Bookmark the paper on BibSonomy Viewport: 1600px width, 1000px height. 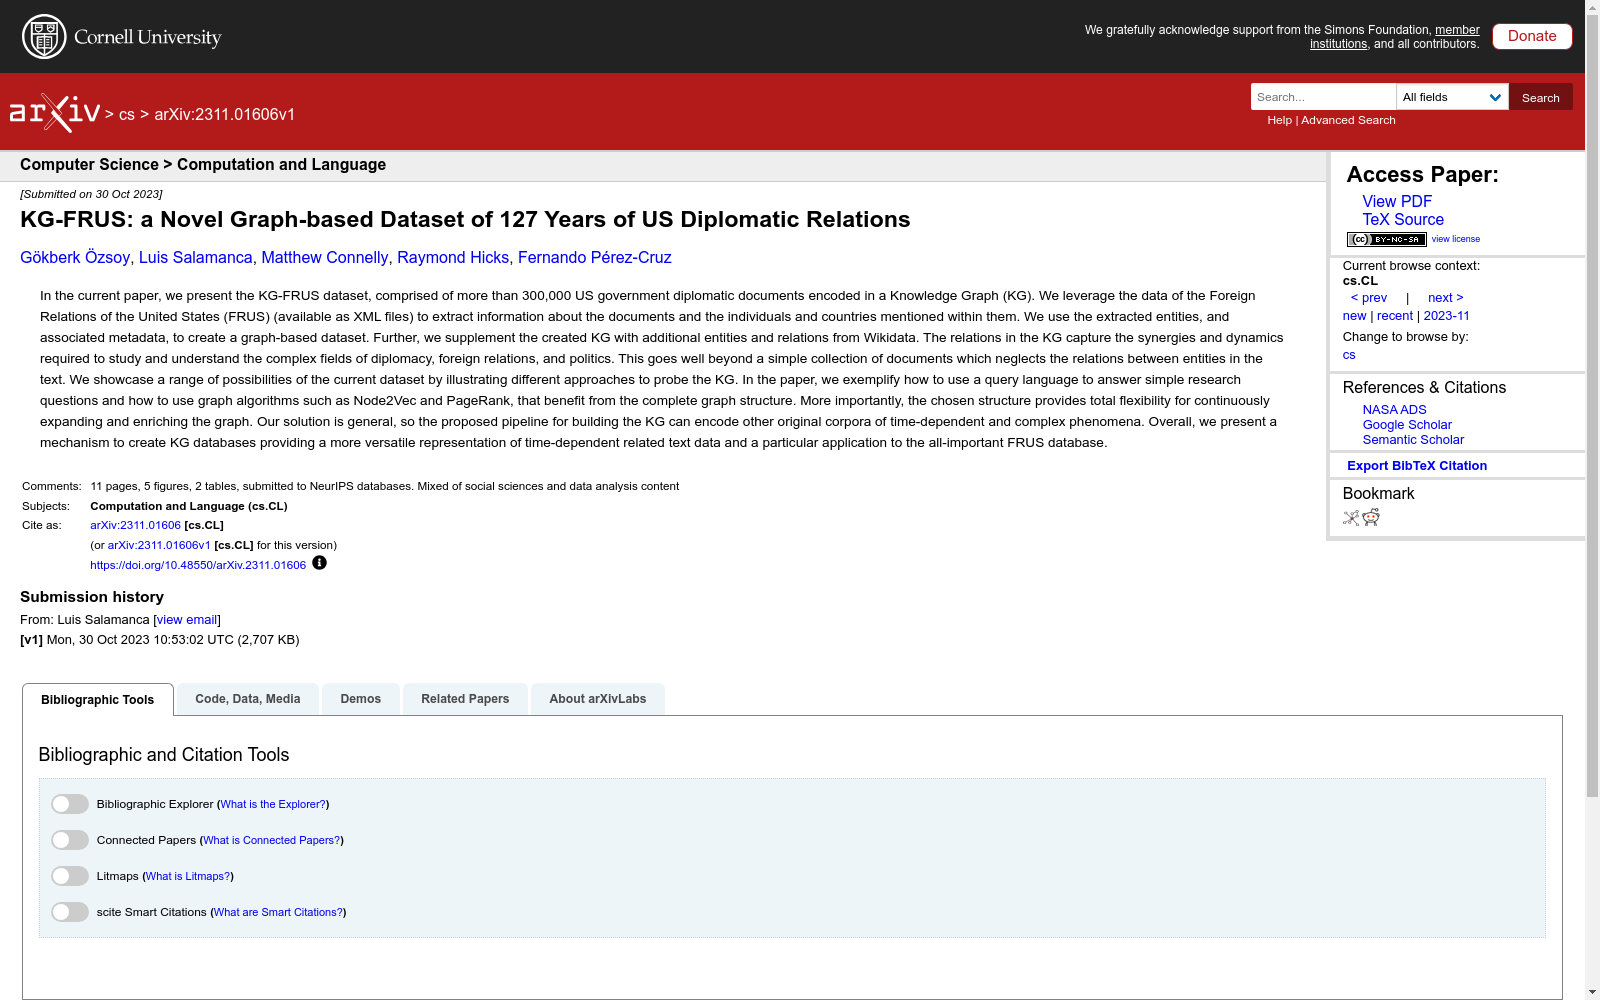[1351, 517]
